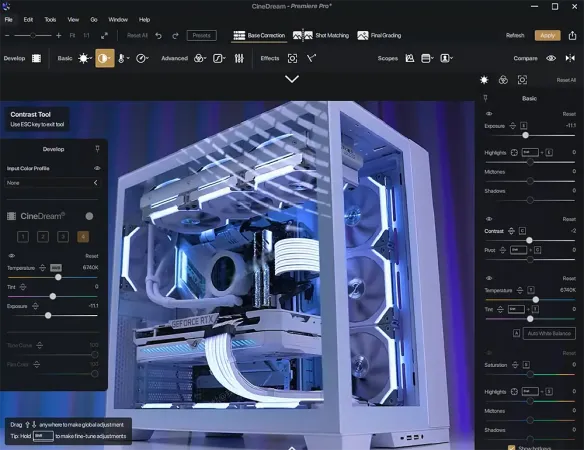
Task: Click the right panel Temperature slider handle
Action: [536, 300]
